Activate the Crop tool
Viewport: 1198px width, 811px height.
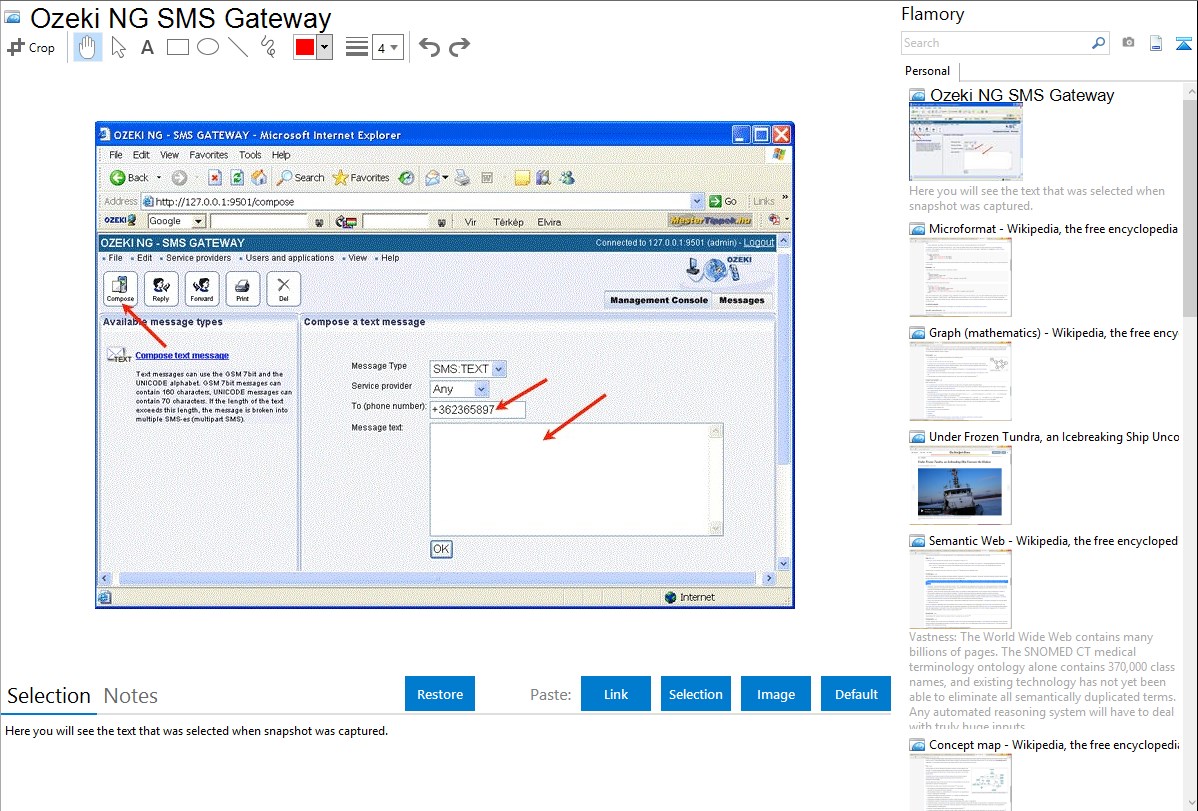[x=31, y=47]
